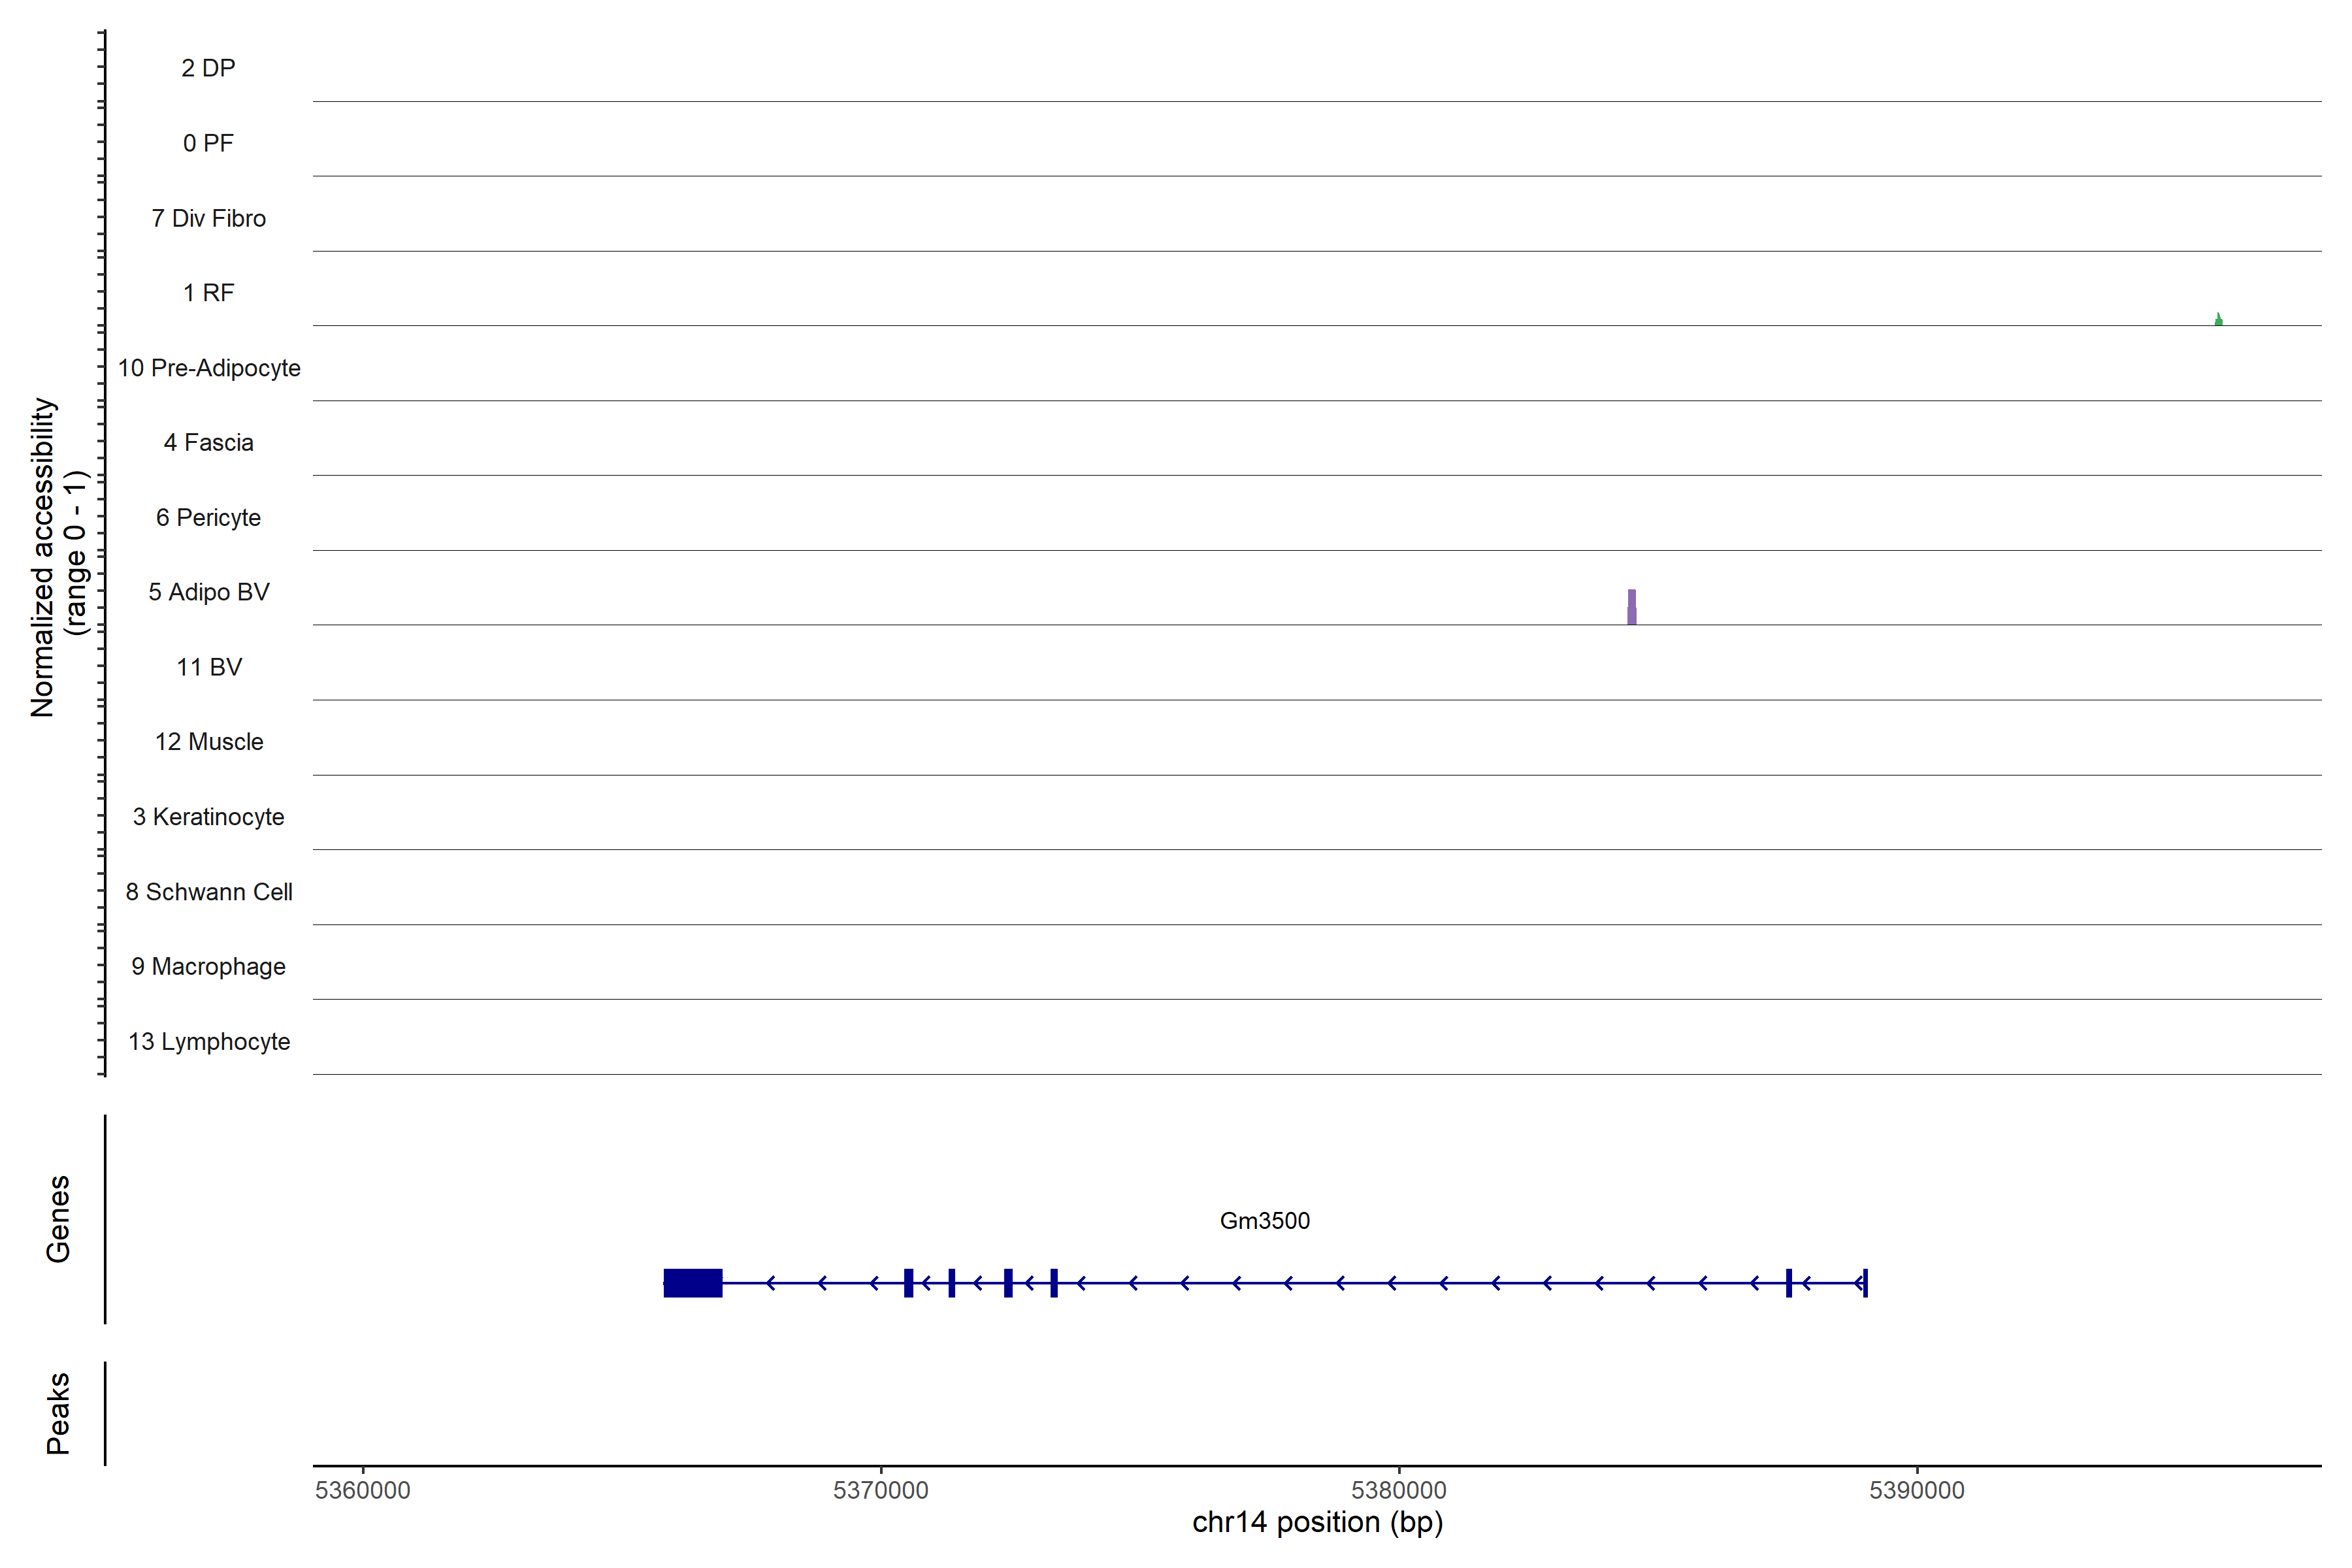Click the purple Adipo BV accessibility peak

pyautogui.click(x=1632, y=608)
